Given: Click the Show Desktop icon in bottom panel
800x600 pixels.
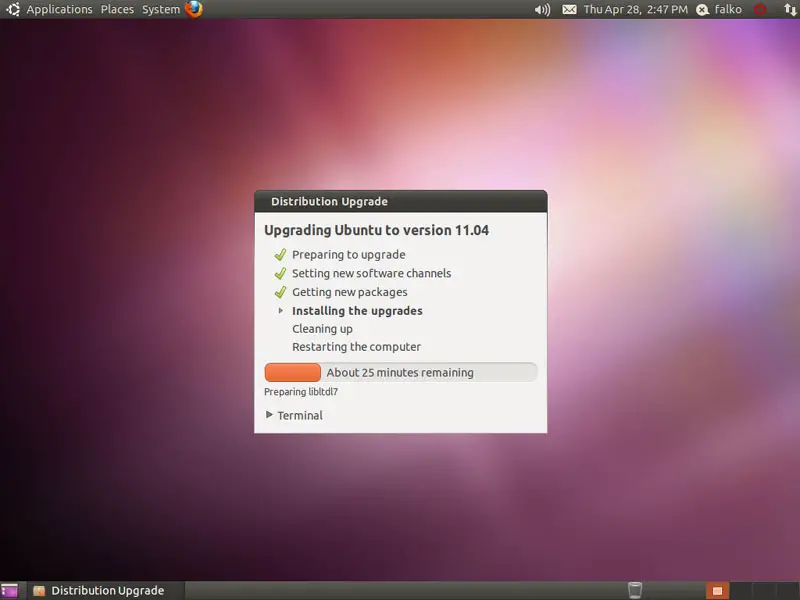Looking at the screenshot, I should pos(9,591).
